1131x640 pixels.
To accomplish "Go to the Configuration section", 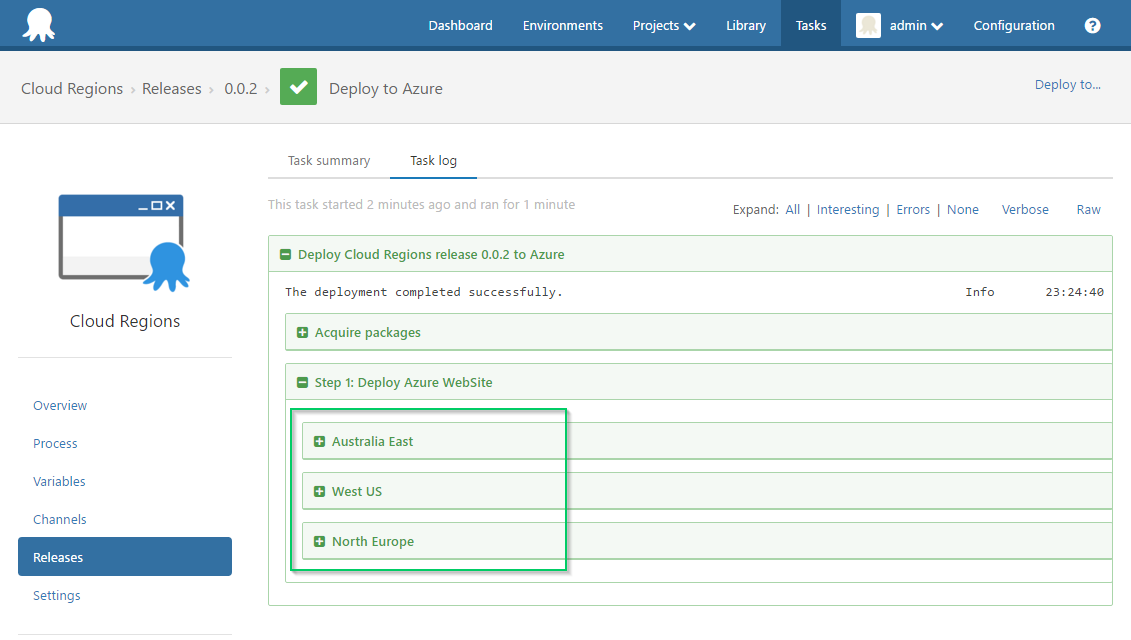I will (x=1013, y=25).
